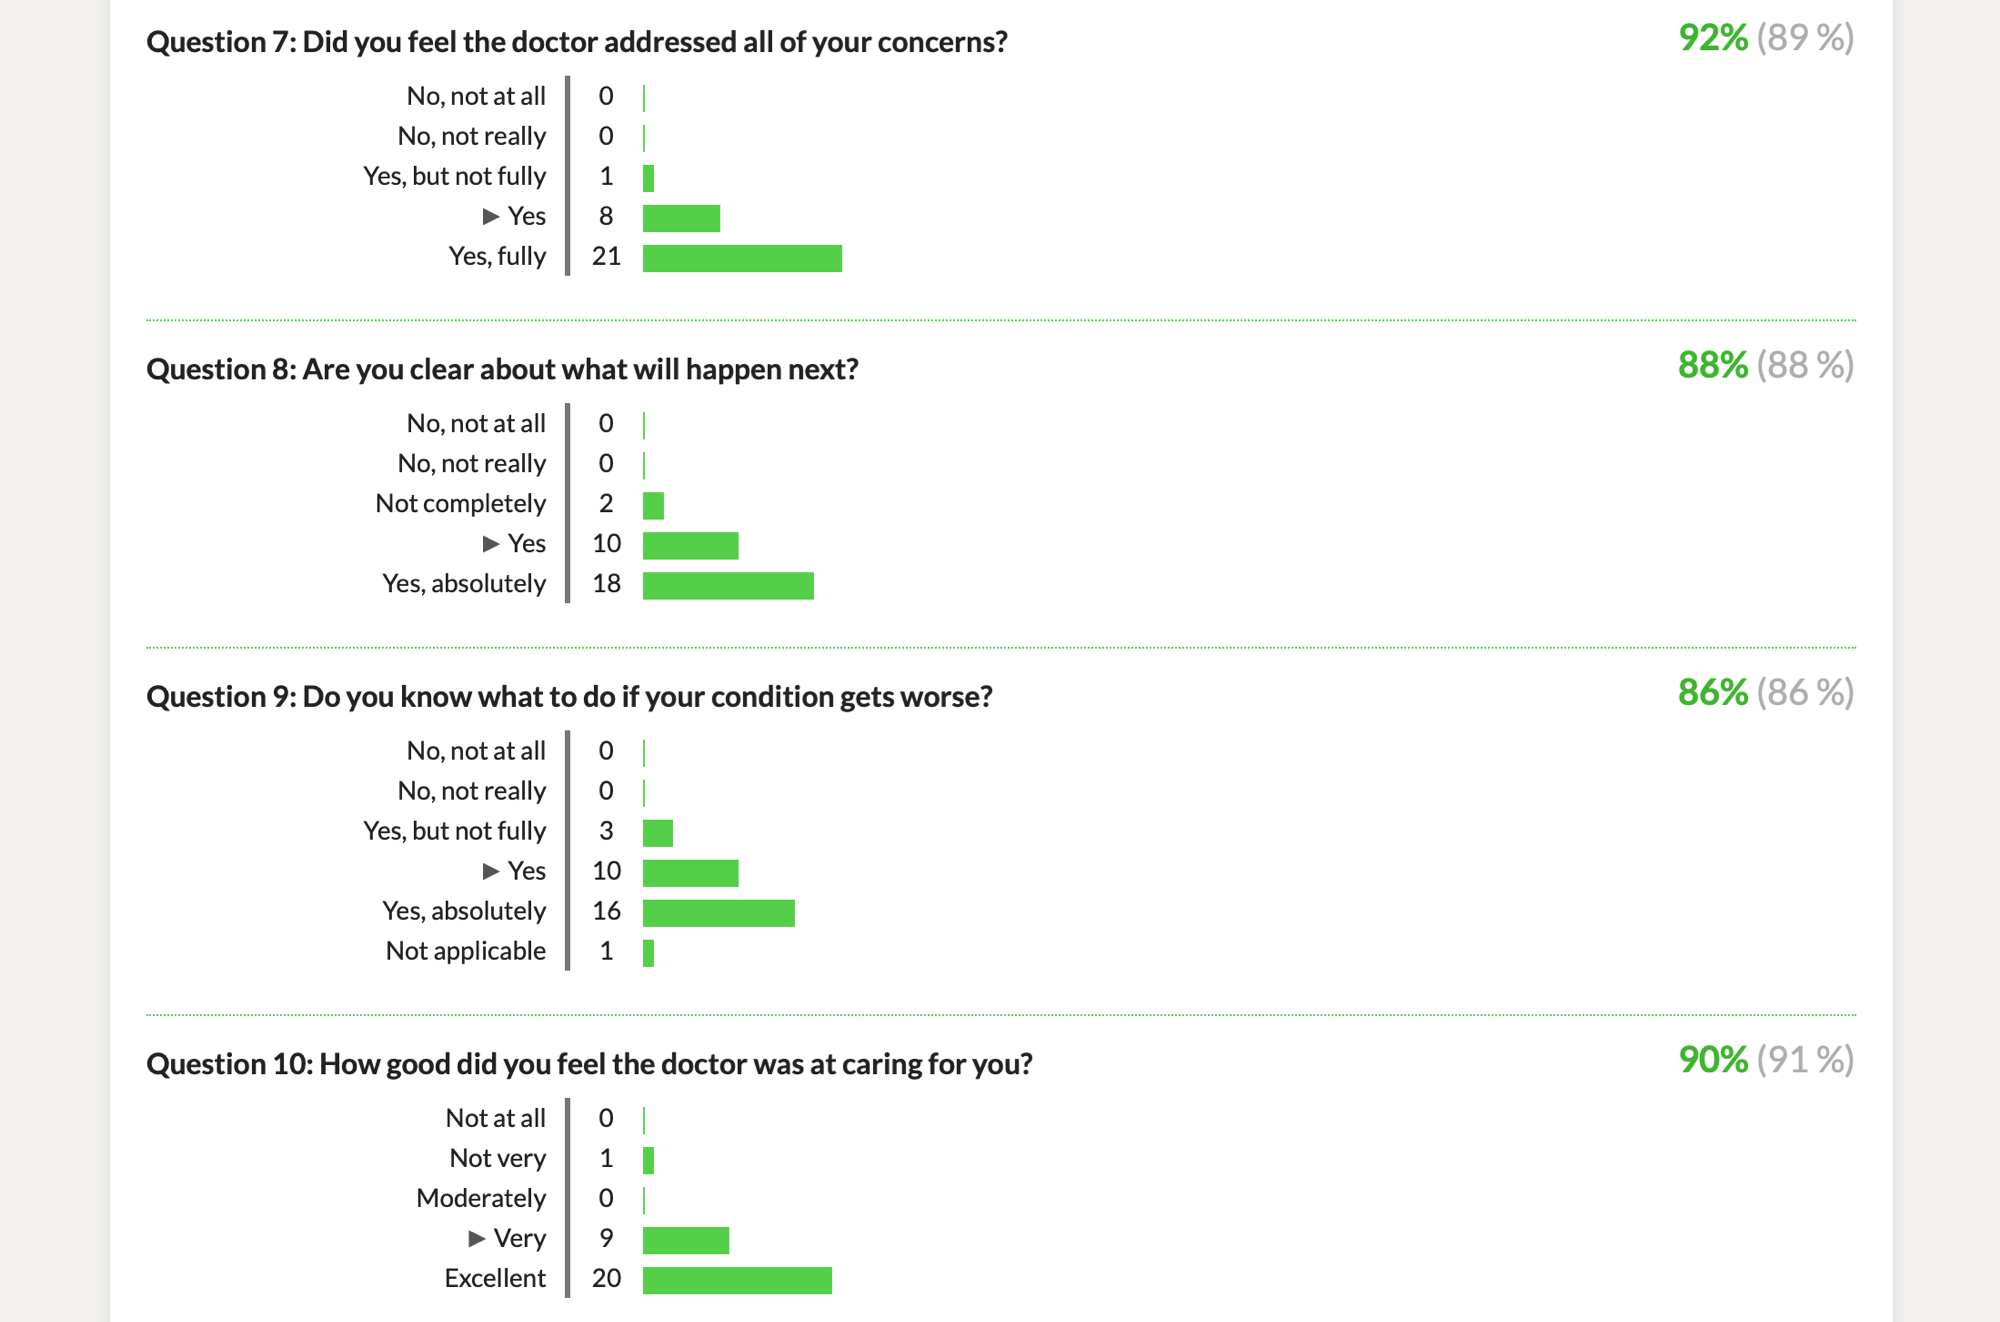
Task: Click the triangle marker beside Yes in Question 8
Action: 491,544
